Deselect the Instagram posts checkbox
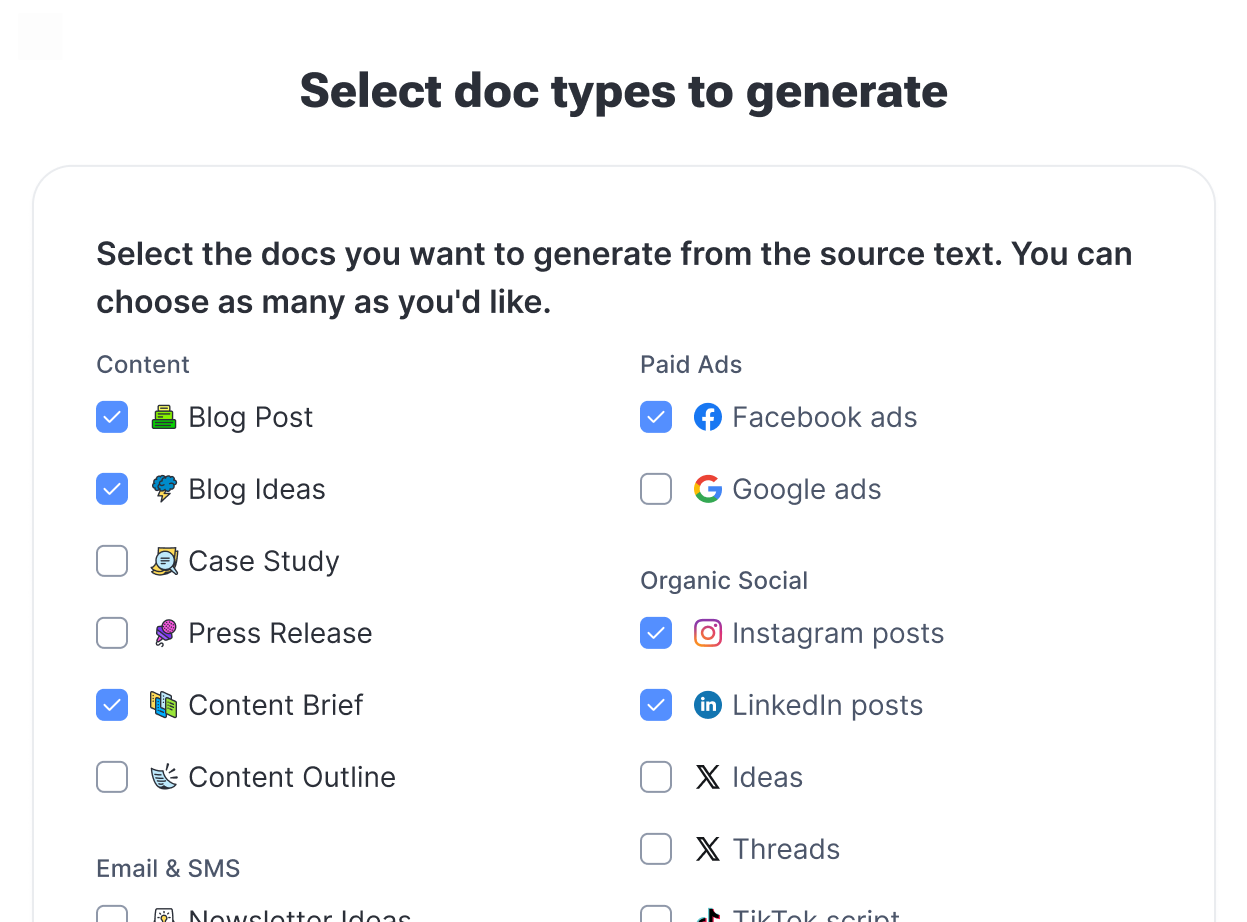1247x922 pixels. 656,633
